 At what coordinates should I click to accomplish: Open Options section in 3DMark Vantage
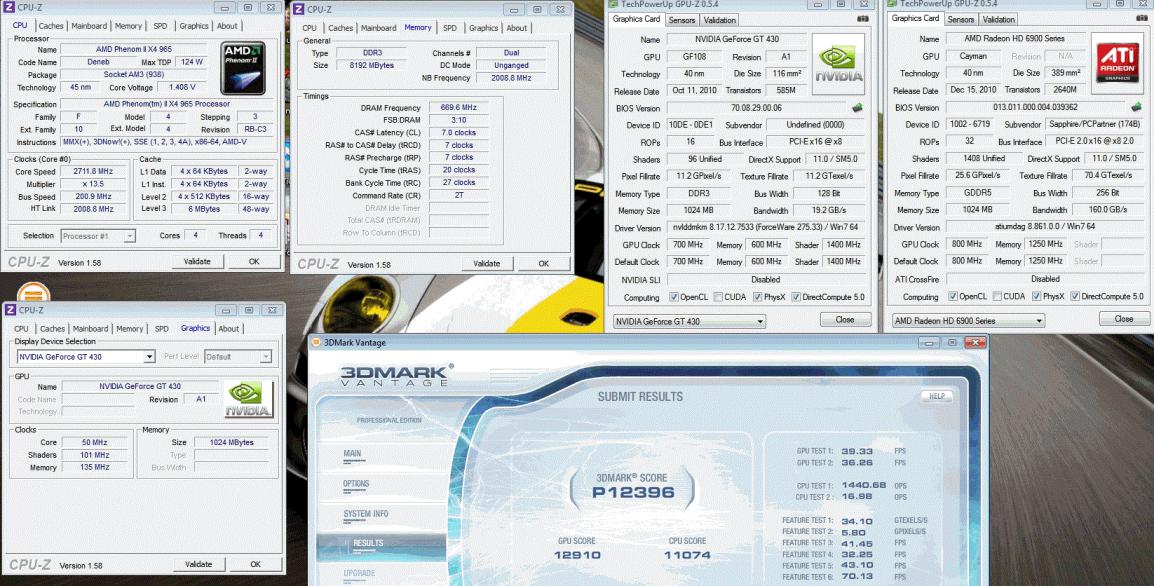(x=356, y=484)
